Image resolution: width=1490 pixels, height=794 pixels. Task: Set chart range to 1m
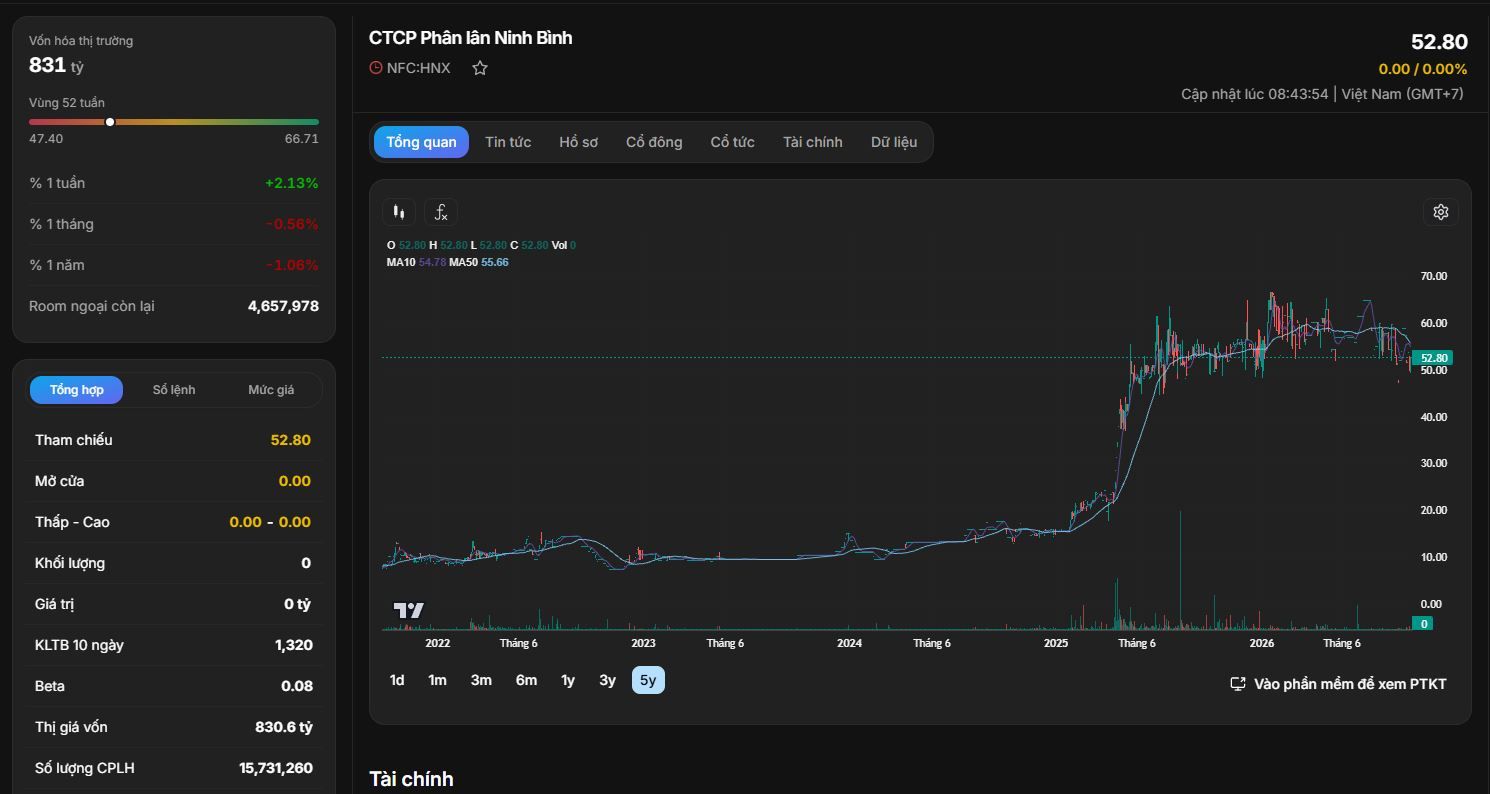pos(437,680)
